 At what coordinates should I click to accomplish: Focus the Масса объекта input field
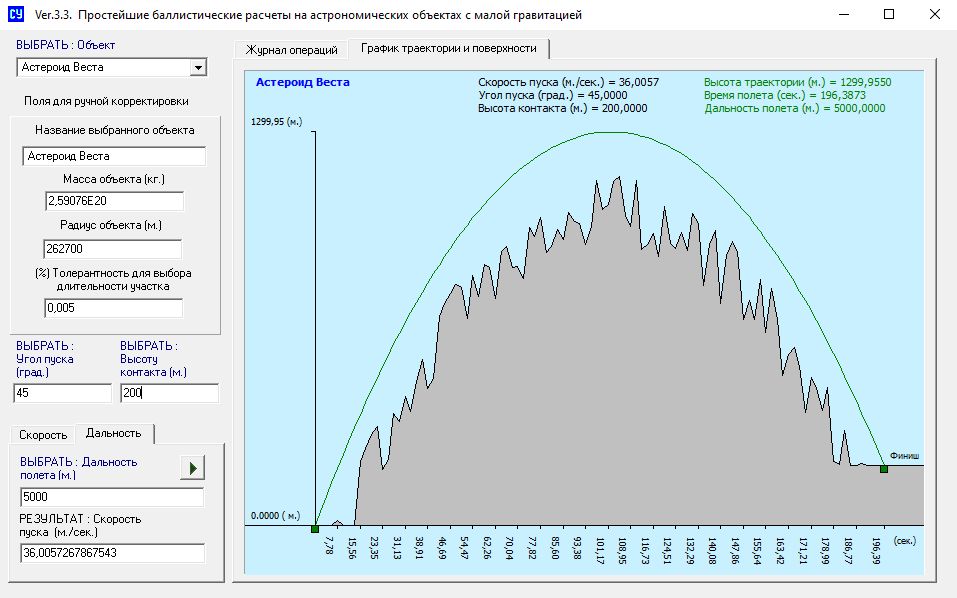(x=113, y=202)
